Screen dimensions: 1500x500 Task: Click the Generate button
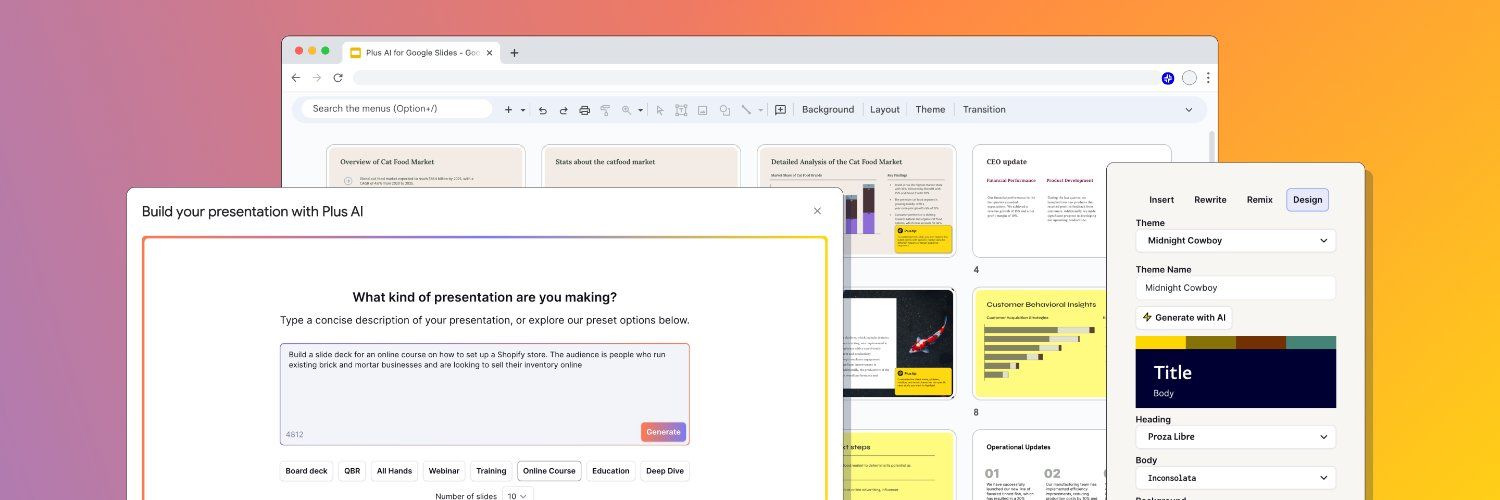tap(663, 432)
